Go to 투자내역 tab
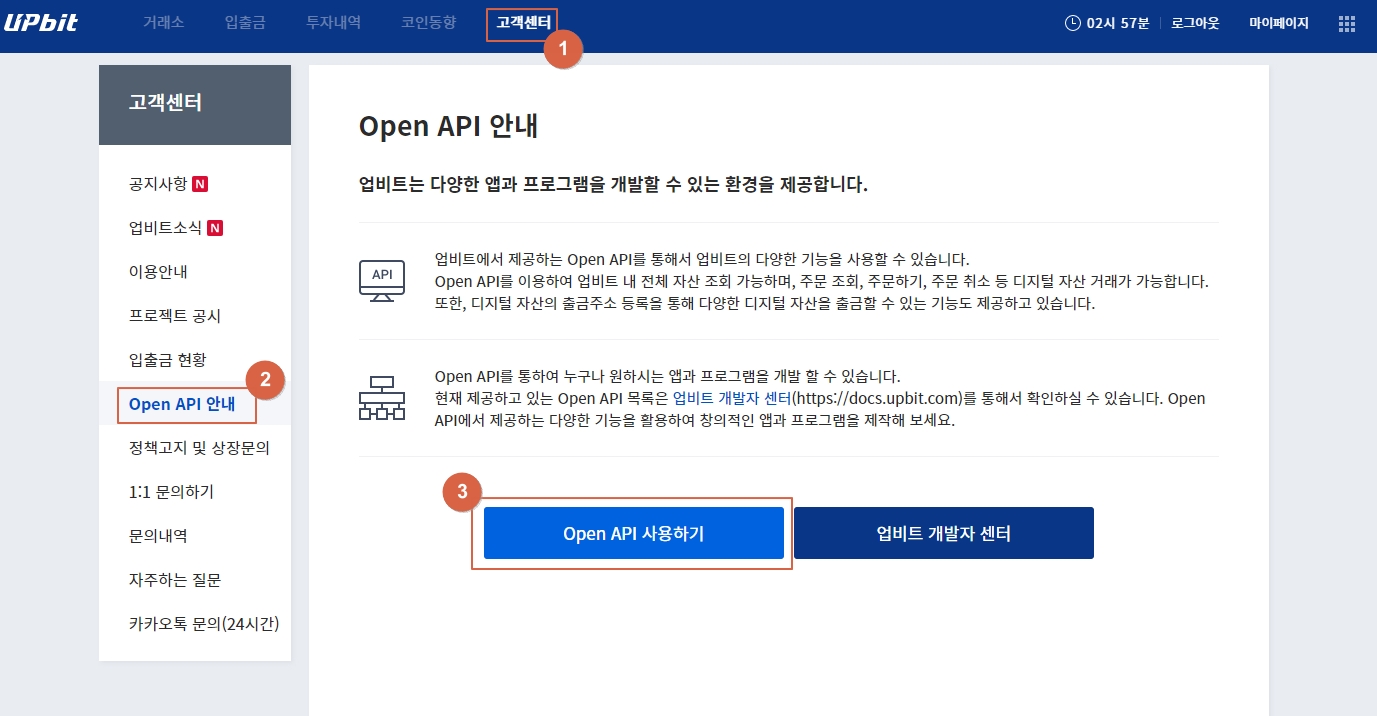Viewport: 1377px width, 716px height. [333, 22]
